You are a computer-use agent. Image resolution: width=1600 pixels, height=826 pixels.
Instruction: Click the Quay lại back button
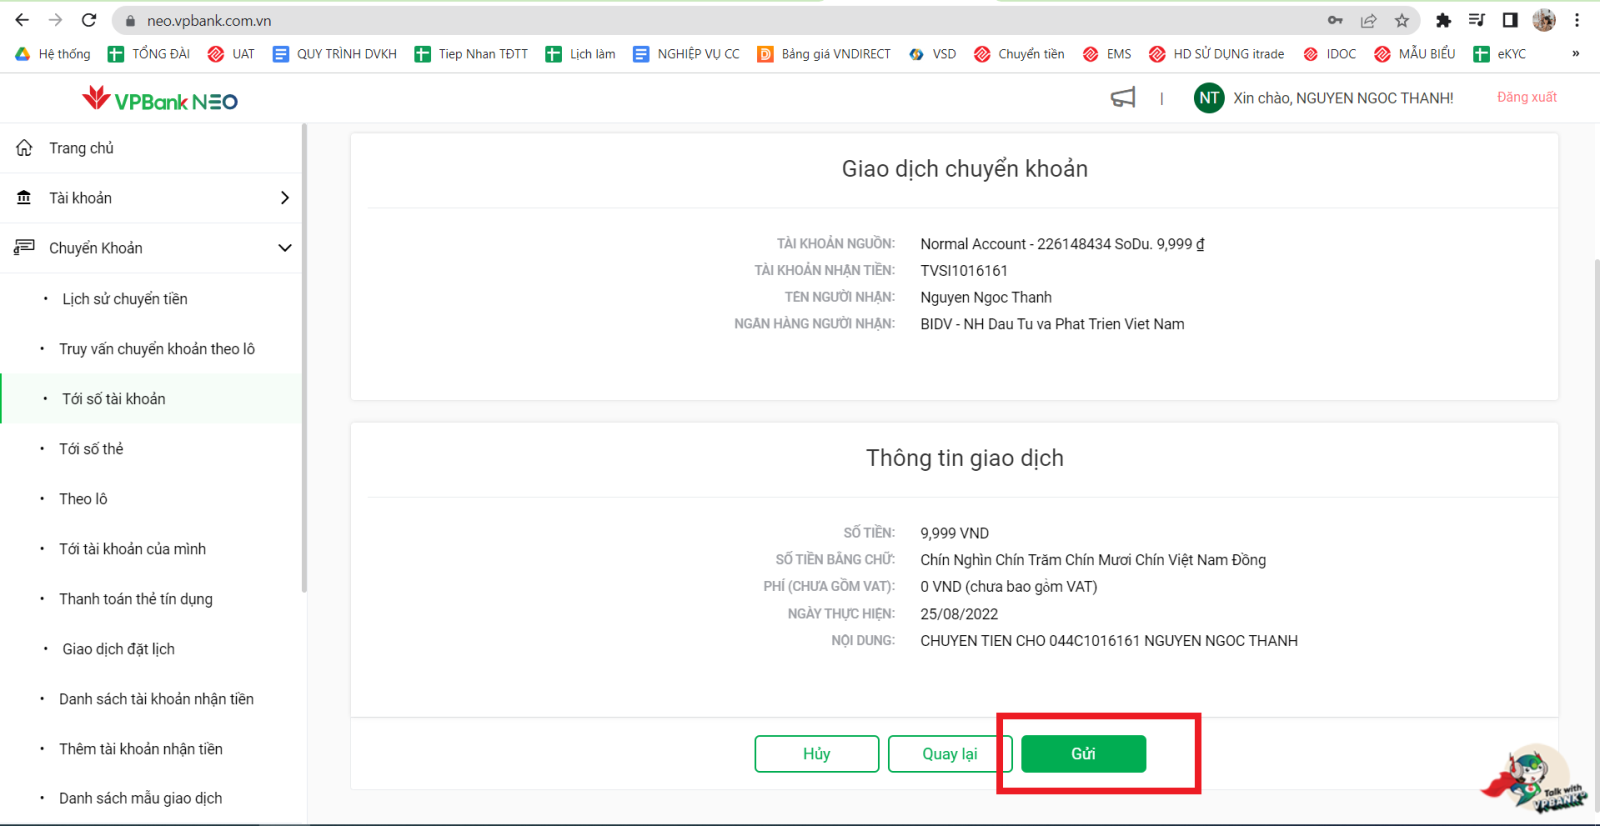(x=948, y=754)
